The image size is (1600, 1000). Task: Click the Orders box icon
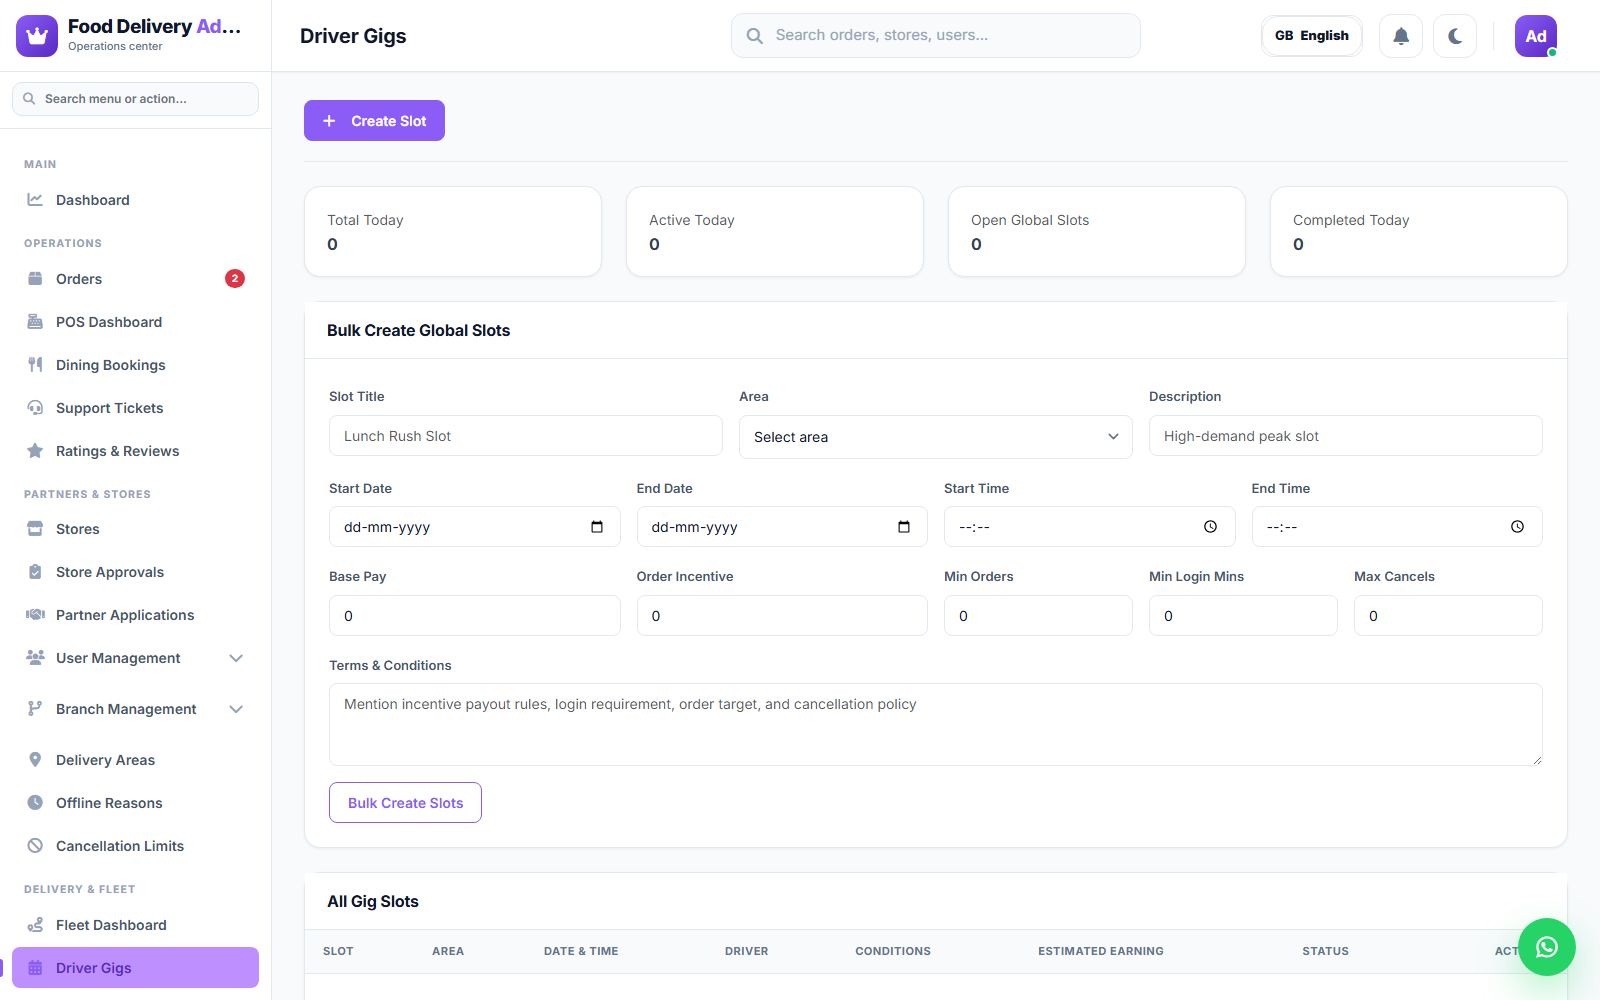[35, 279]
